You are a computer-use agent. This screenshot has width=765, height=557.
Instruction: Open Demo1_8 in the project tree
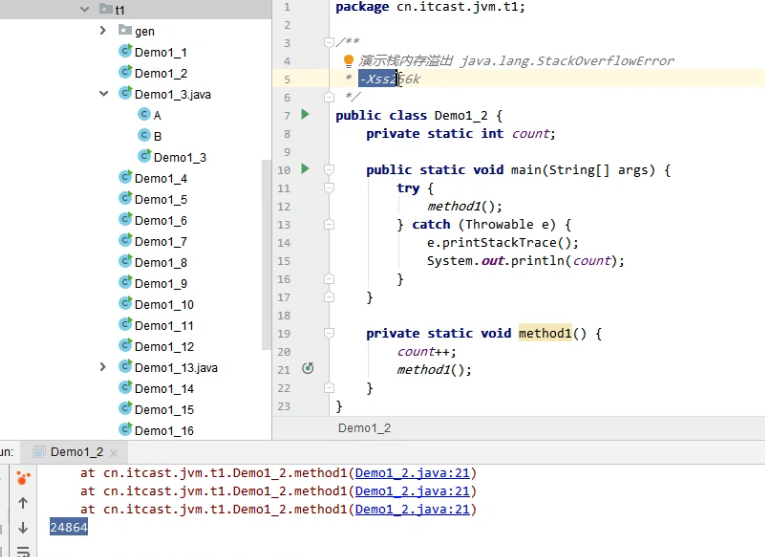click(x=161, y=262)
